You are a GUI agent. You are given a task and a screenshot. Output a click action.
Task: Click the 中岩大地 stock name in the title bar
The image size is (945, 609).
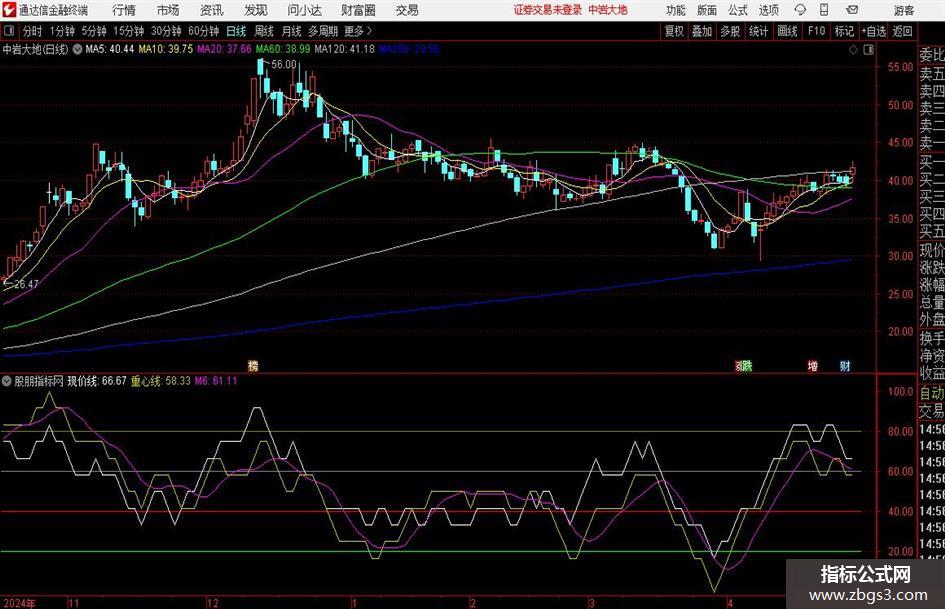[x=608, y=10]
